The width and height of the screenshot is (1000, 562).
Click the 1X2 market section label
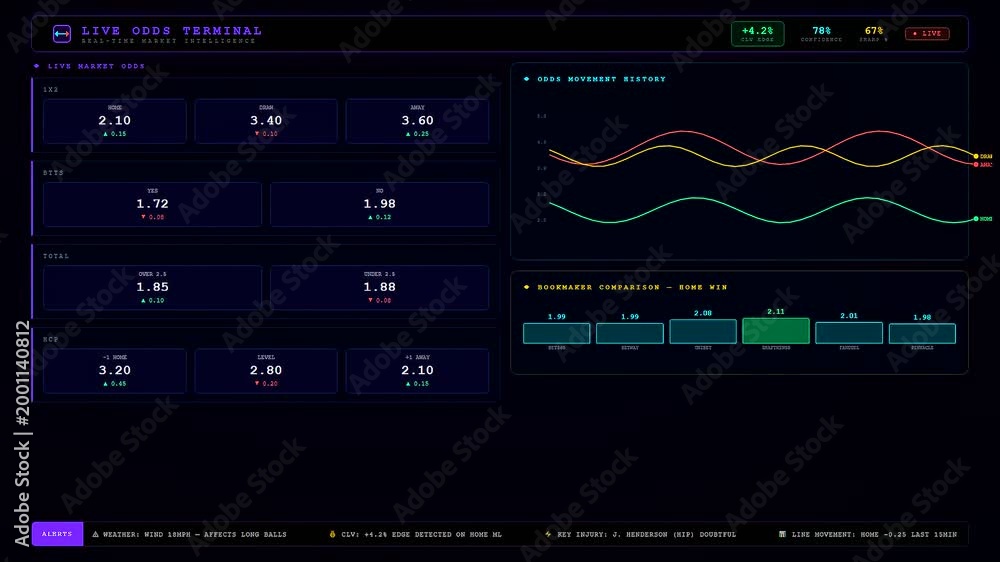click(x=51, y=90)
